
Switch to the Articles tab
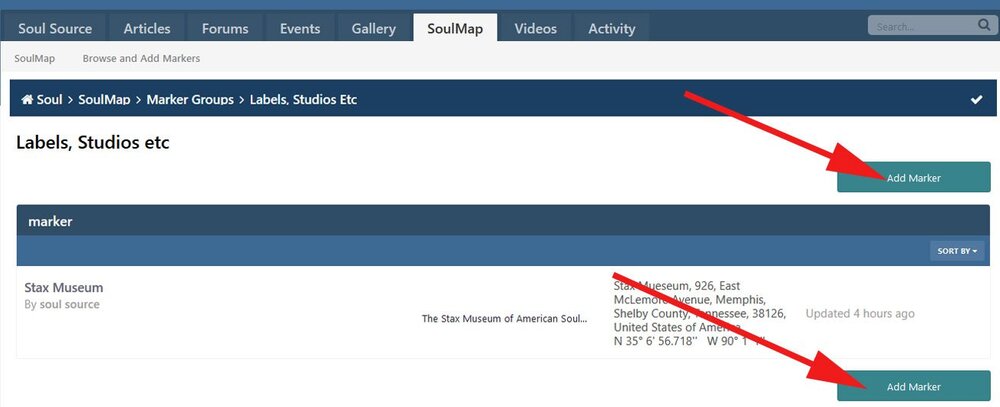(x=147, y=29)
